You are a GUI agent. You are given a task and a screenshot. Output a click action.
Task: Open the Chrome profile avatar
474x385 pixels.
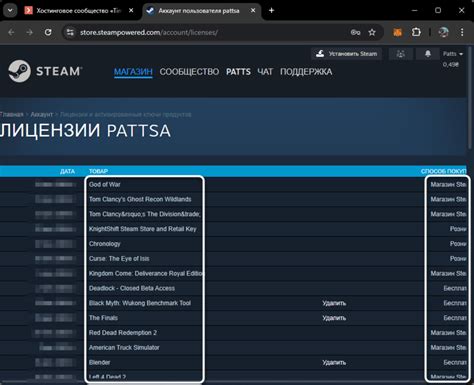443,32
